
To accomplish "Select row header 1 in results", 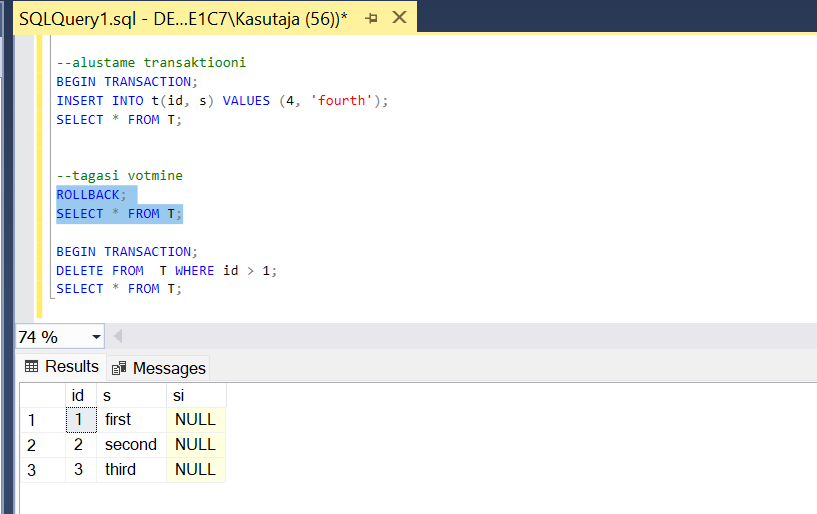I will point(43,420).
